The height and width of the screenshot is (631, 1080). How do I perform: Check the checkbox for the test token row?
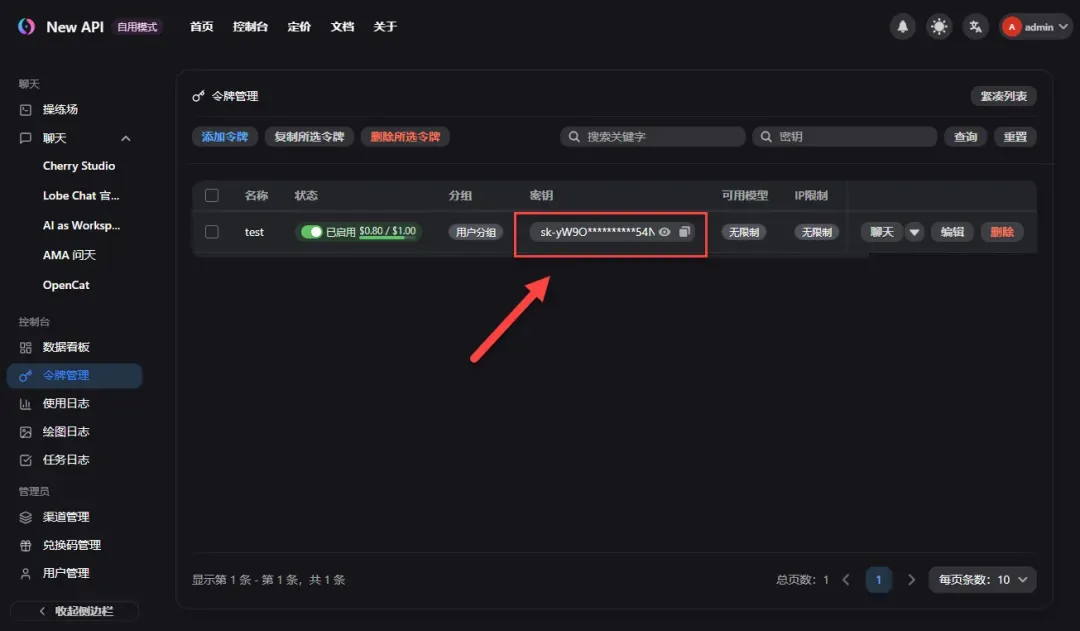[x=212, y=231]
